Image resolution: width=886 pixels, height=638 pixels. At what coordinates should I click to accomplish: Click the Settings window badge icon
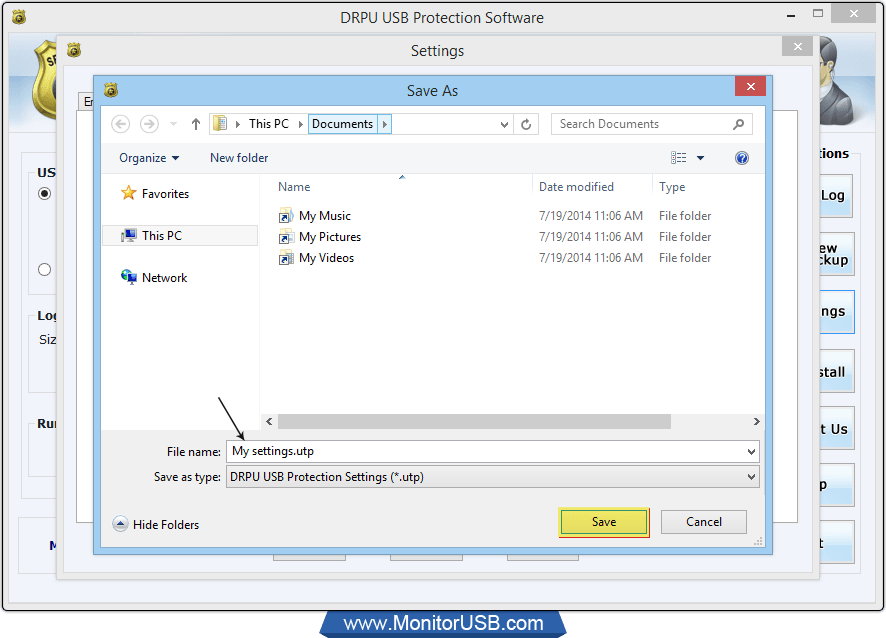tap(74, 50)
